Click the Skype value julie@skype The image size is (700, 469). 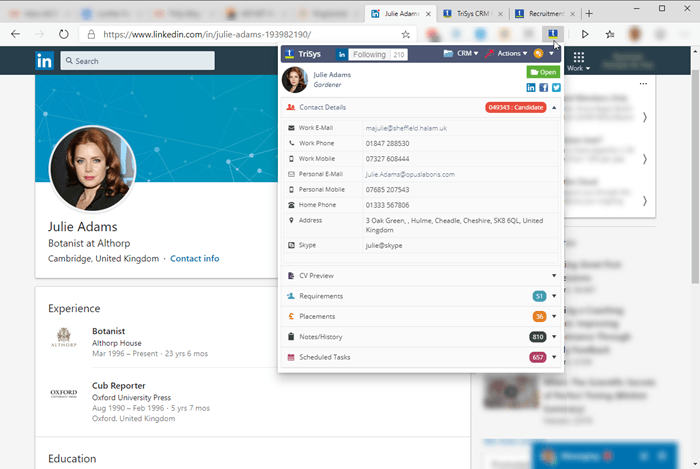click(384, 245)
